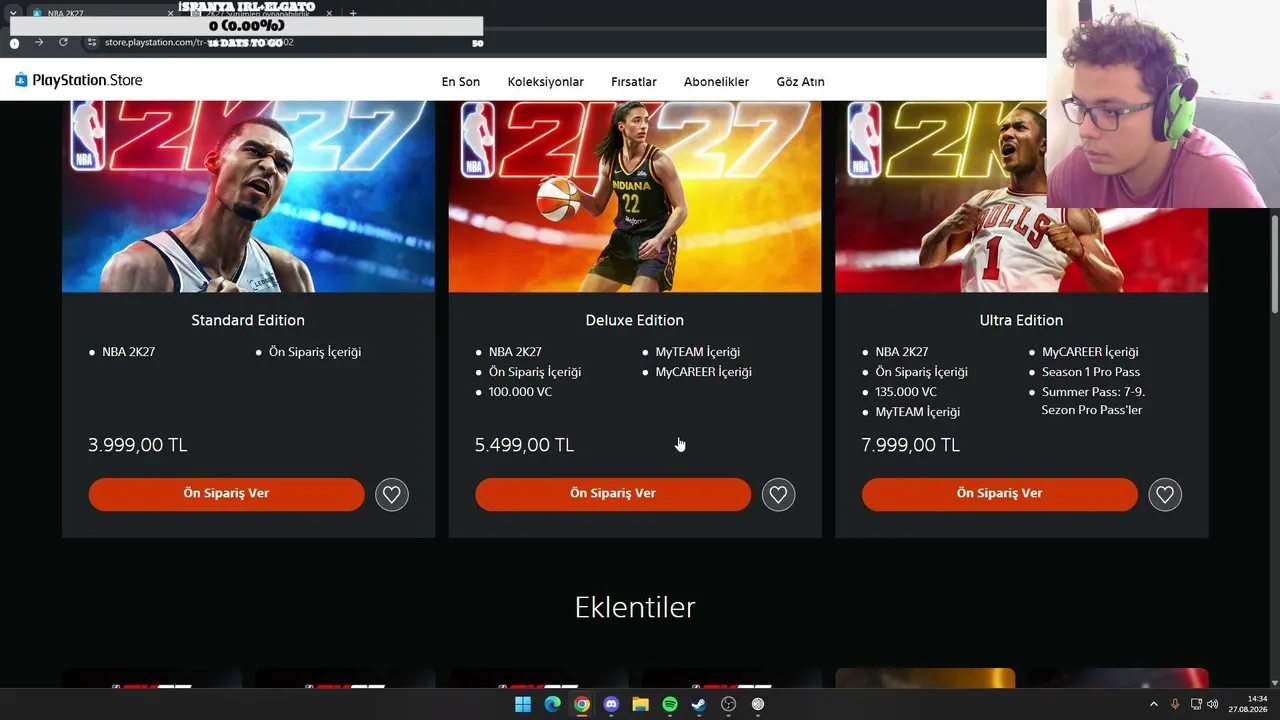Viewport: 1280px width, 720px height.
Task: Click Ön Sipariş İçeriği under Ultra Edition
Action: click(x=921, y=372)
